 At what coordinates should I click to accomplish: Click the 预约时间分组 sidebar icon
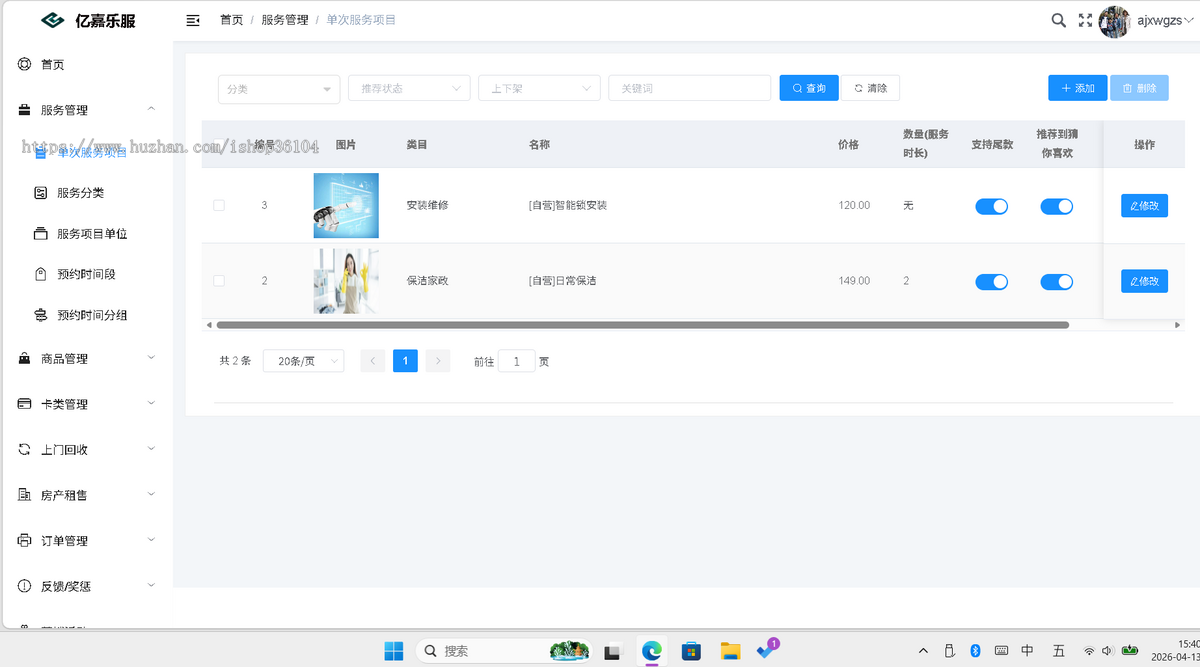(41, 315)
